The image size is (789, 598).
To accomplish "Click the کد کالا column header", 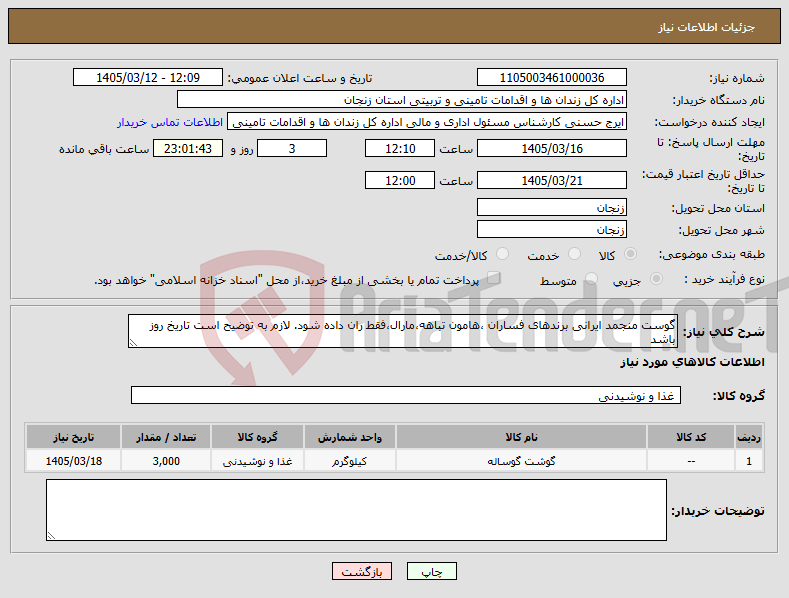I will (x=691, y=437).
